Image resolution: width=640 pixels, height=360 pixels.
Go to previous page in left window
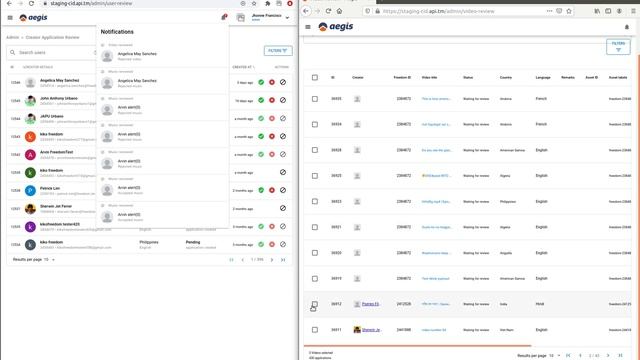click(x=242, y=260)
